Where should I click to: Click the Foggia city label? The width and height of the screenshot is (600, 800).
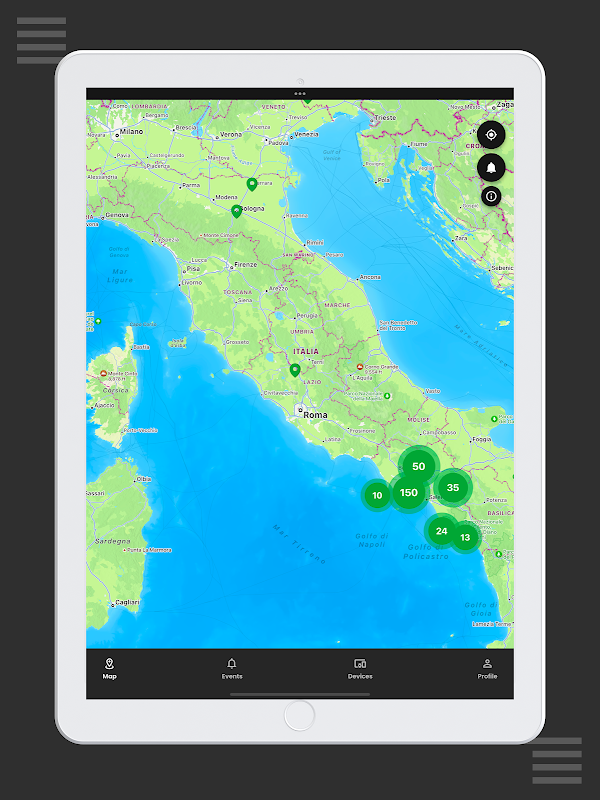point(482,439)
